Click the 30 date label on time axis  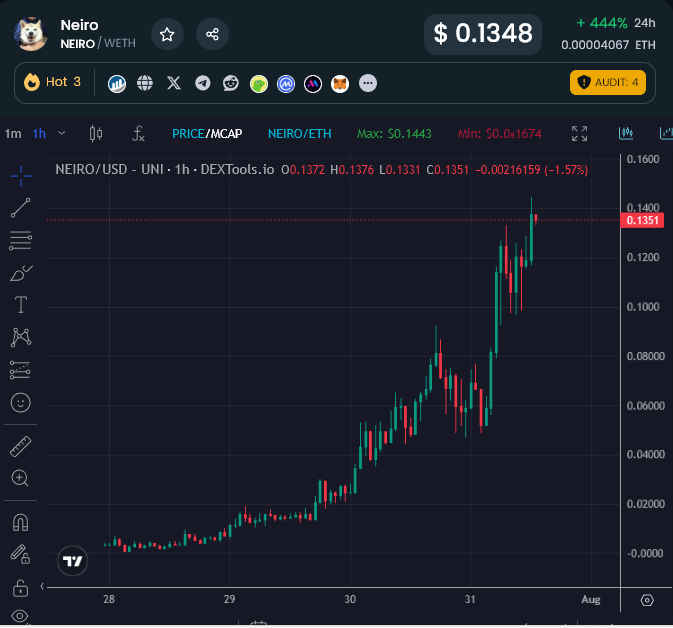350,599
